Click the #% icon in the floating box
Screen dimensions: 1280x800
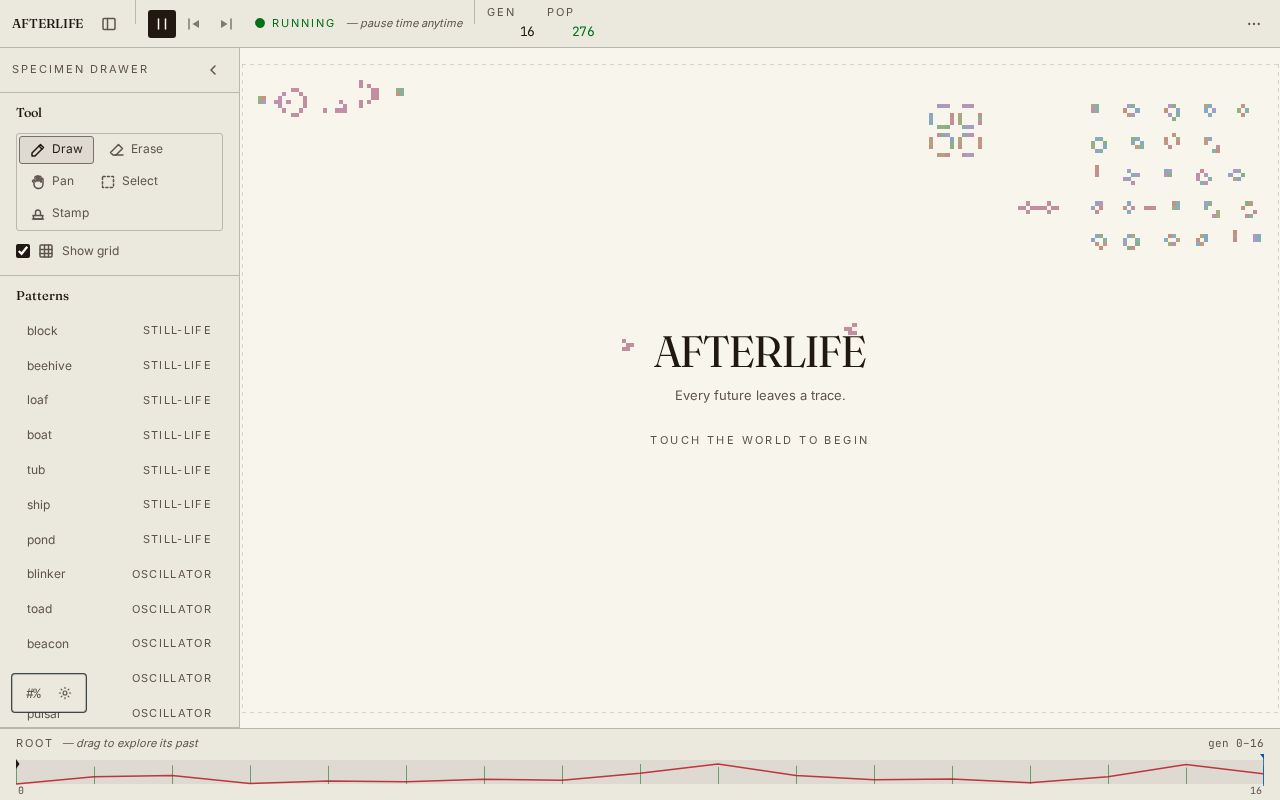click(x=34, y=693)
